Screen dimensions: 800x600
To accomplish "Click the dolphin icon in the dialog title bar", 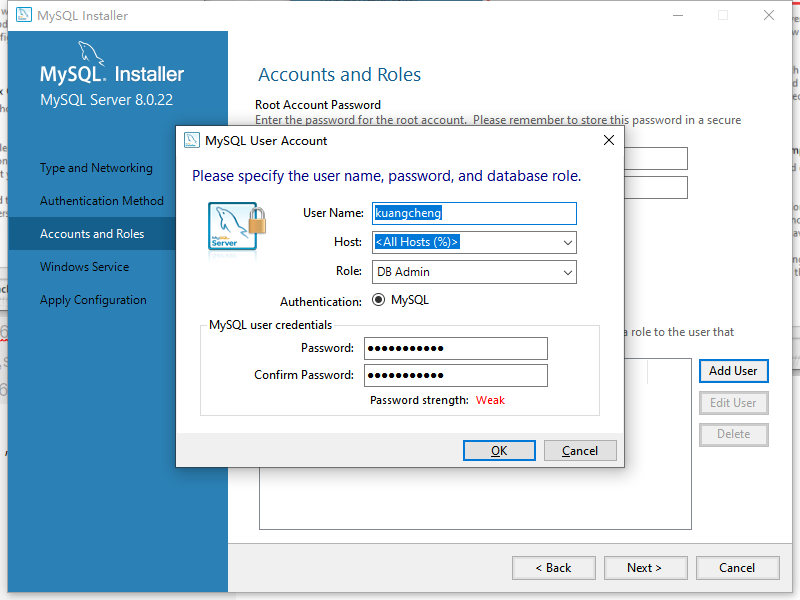I will 191,141.
